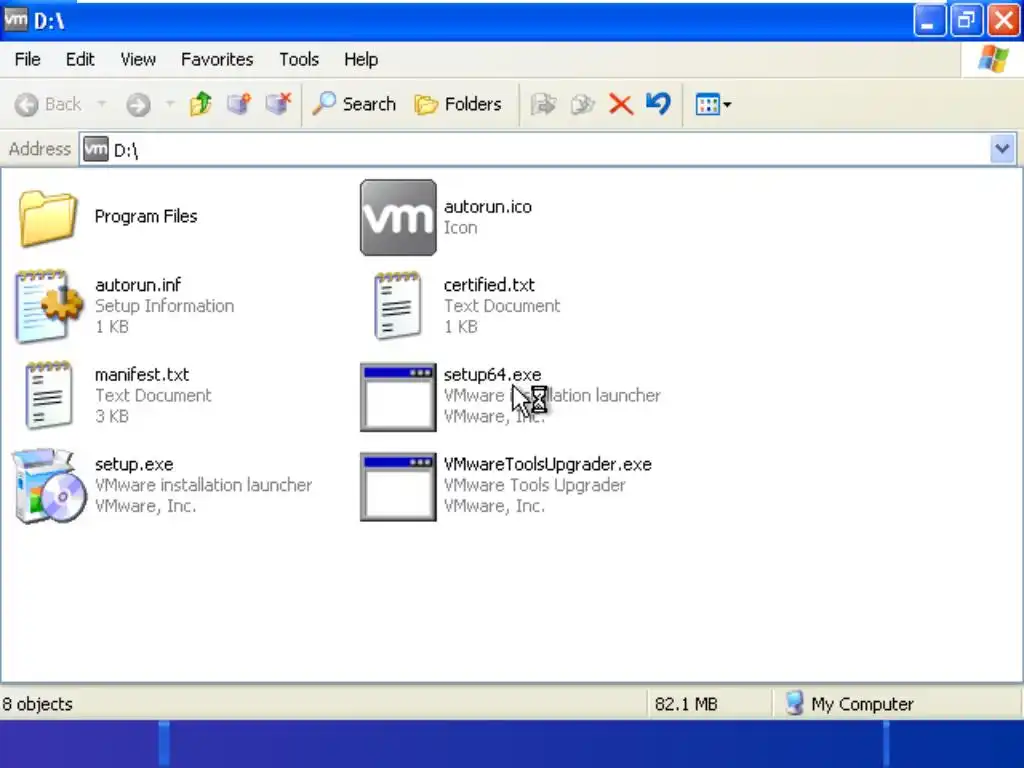Click the VMware icon in the address bar
The image size is (1024, 768).
(x=96, y=150)
